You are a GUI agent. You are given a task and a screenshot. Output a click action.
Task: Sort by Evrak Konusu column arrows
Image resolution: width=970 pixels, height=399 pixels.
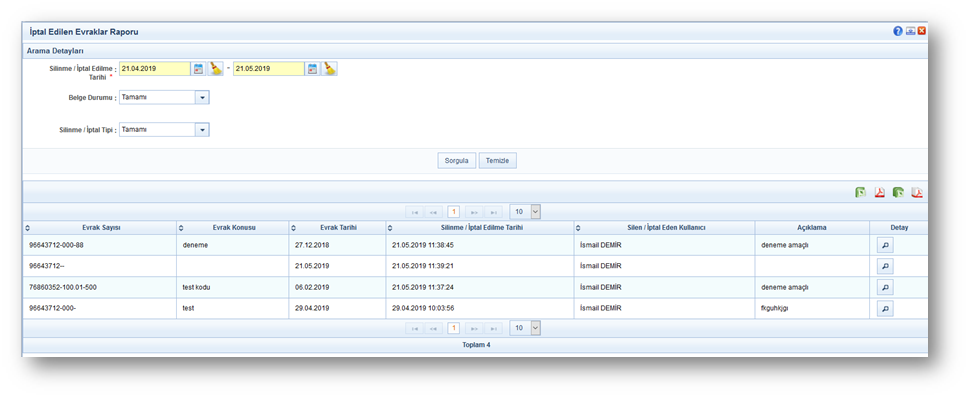pos(181,228)
